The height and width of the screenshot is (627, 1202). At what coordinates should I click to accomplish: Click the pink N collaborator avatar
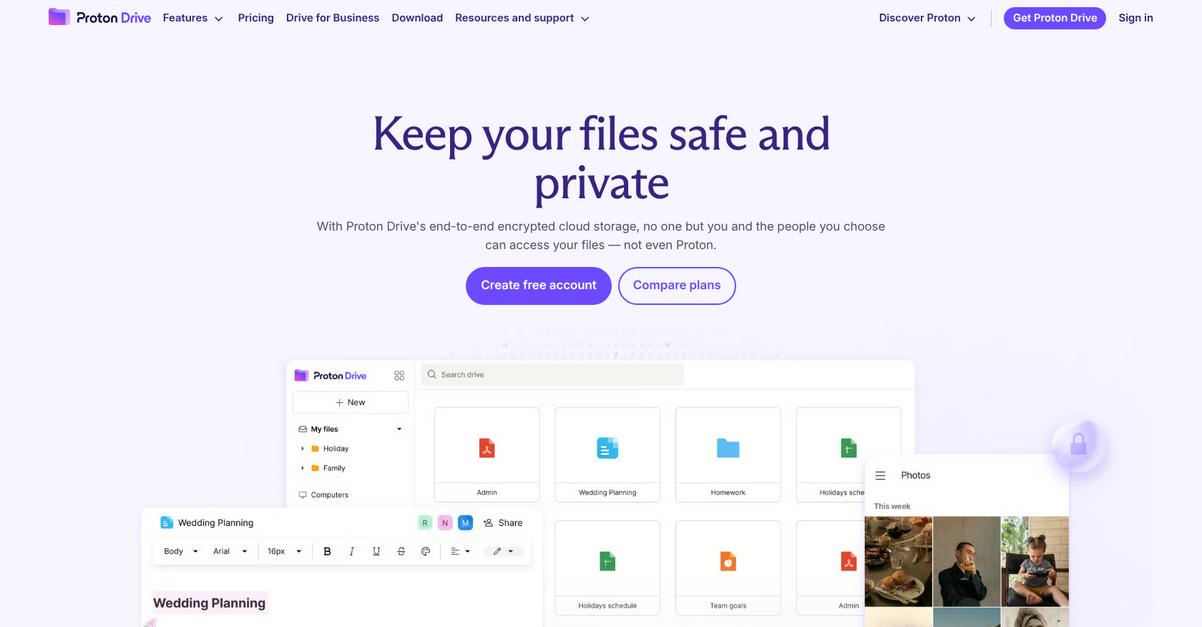pyautogui.click(x=445, y=522)
